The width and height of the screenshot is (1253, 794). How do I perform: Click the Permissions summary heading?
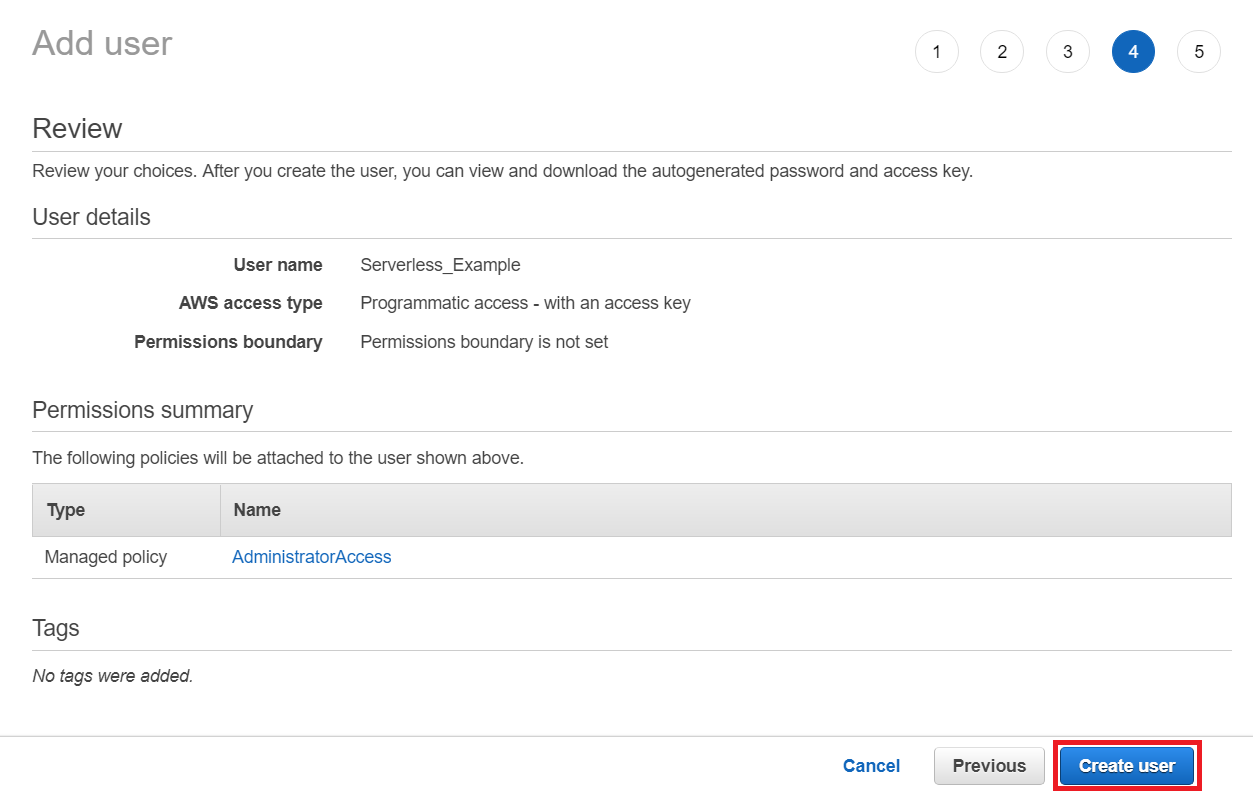tap(142, 410)
